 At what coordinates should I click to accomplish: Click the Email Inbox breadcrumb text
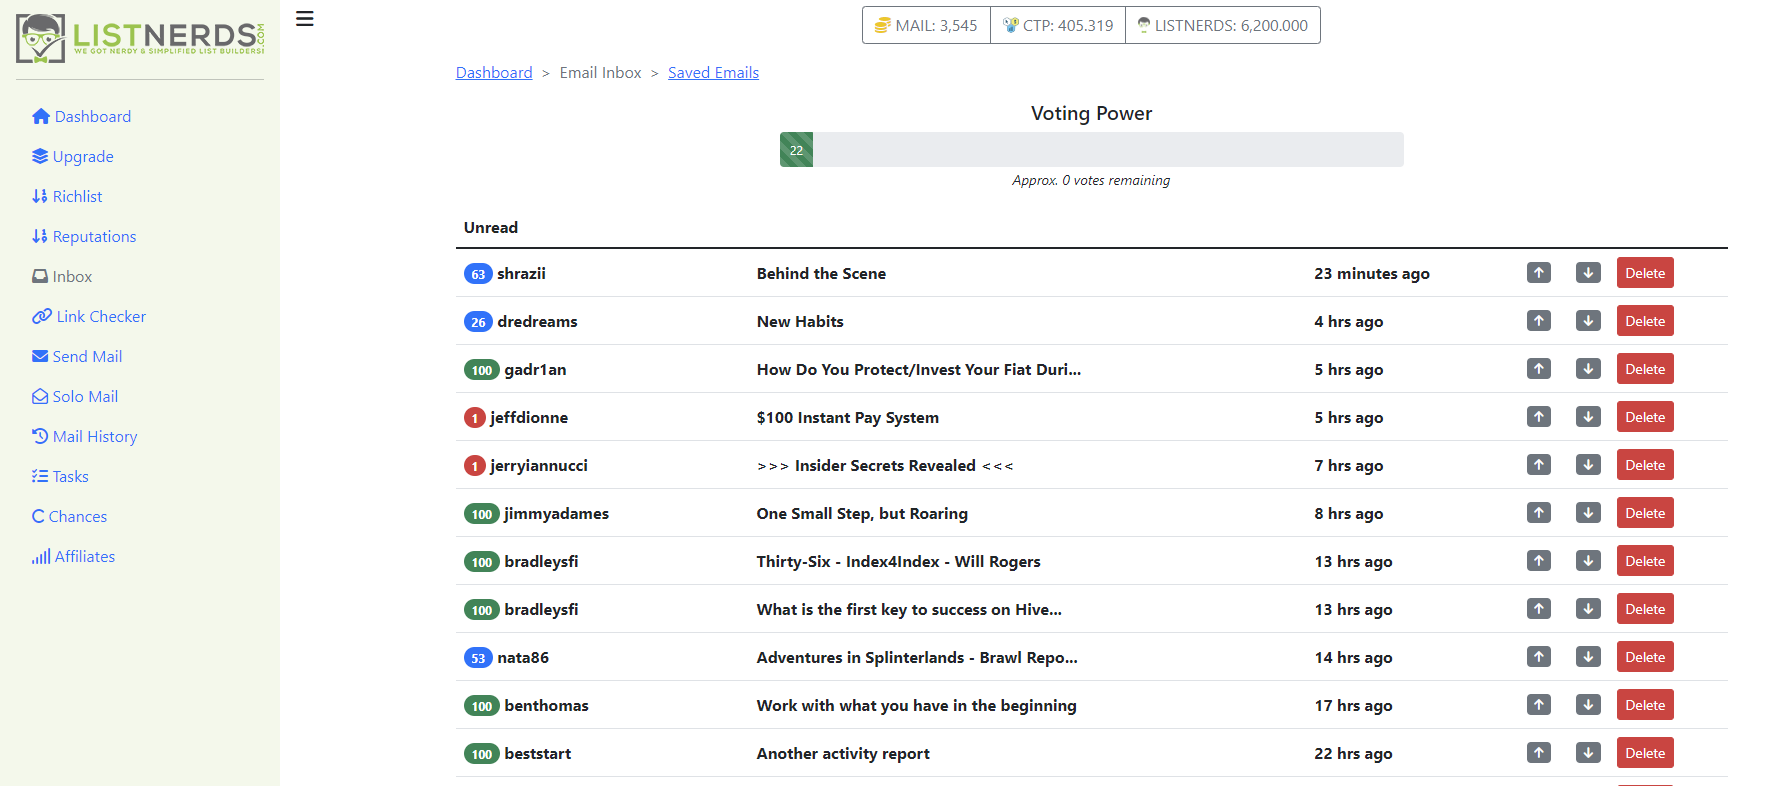click(x=601, y=72)
